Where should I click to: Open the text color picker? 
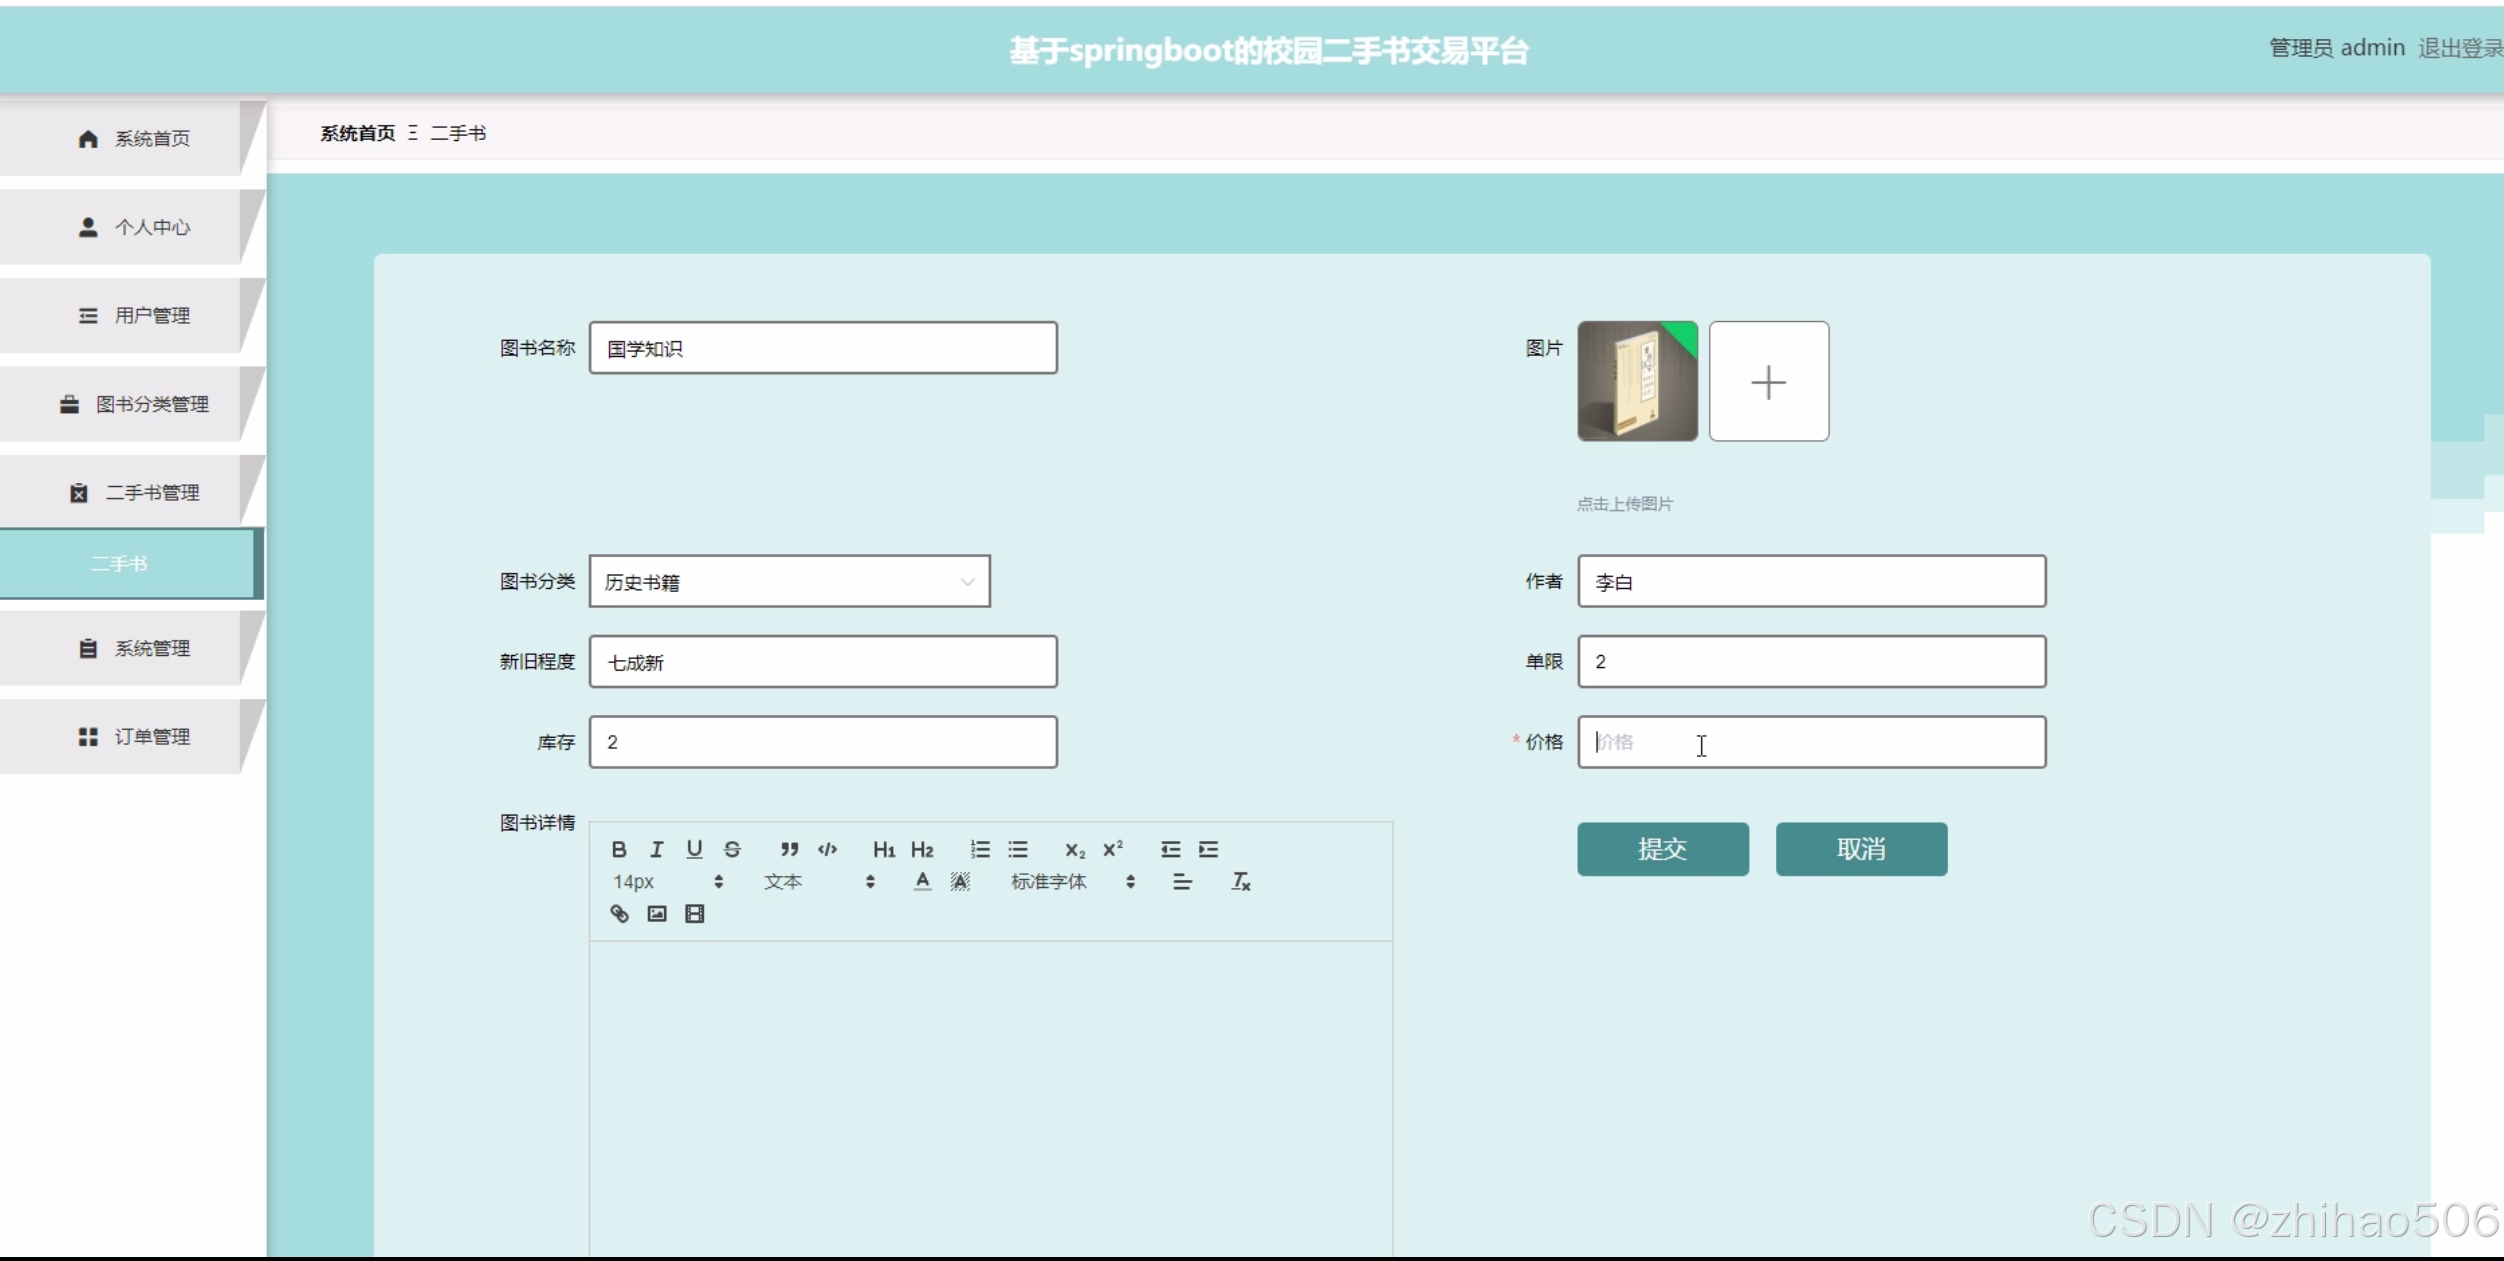click(922, 881)
